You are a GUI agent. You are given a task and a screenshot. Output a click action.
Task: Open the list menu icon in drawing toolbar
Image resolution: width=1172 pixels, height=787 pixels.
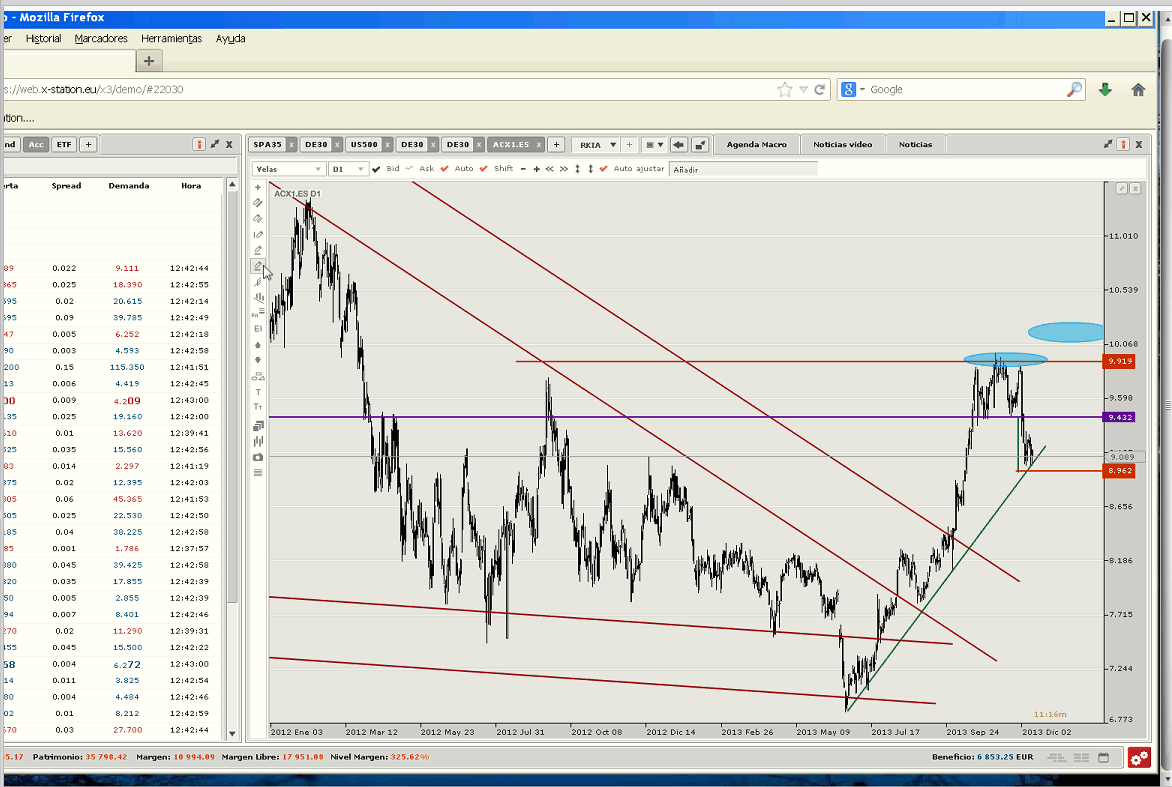[258, 472]
